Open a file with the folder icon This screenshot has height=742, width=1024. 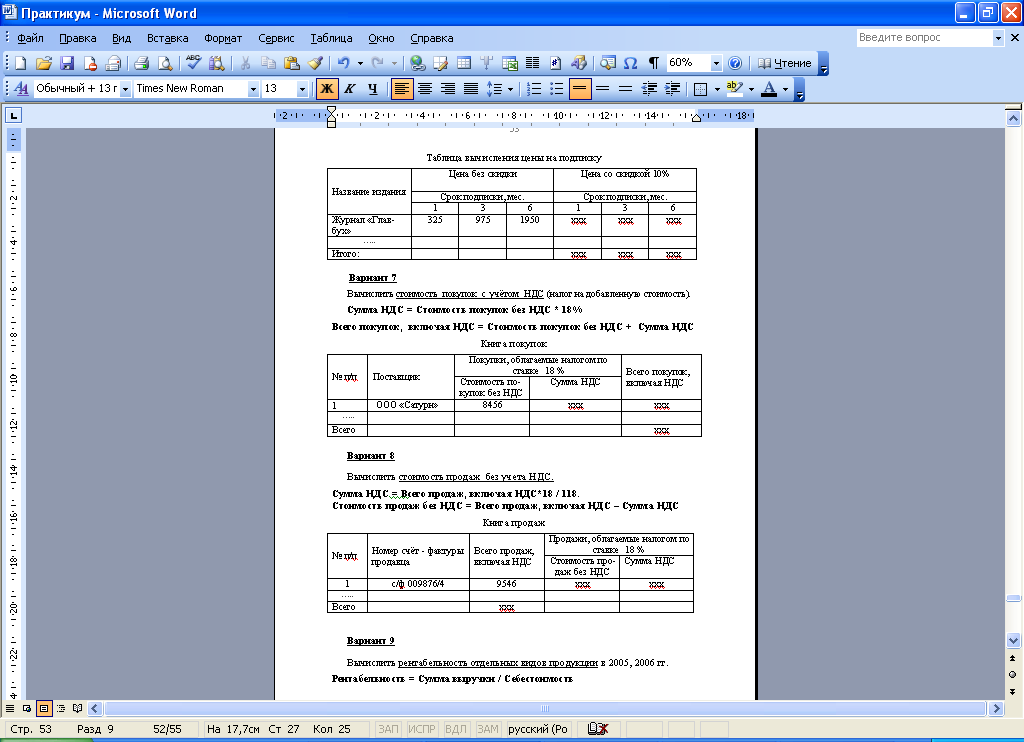44,63
